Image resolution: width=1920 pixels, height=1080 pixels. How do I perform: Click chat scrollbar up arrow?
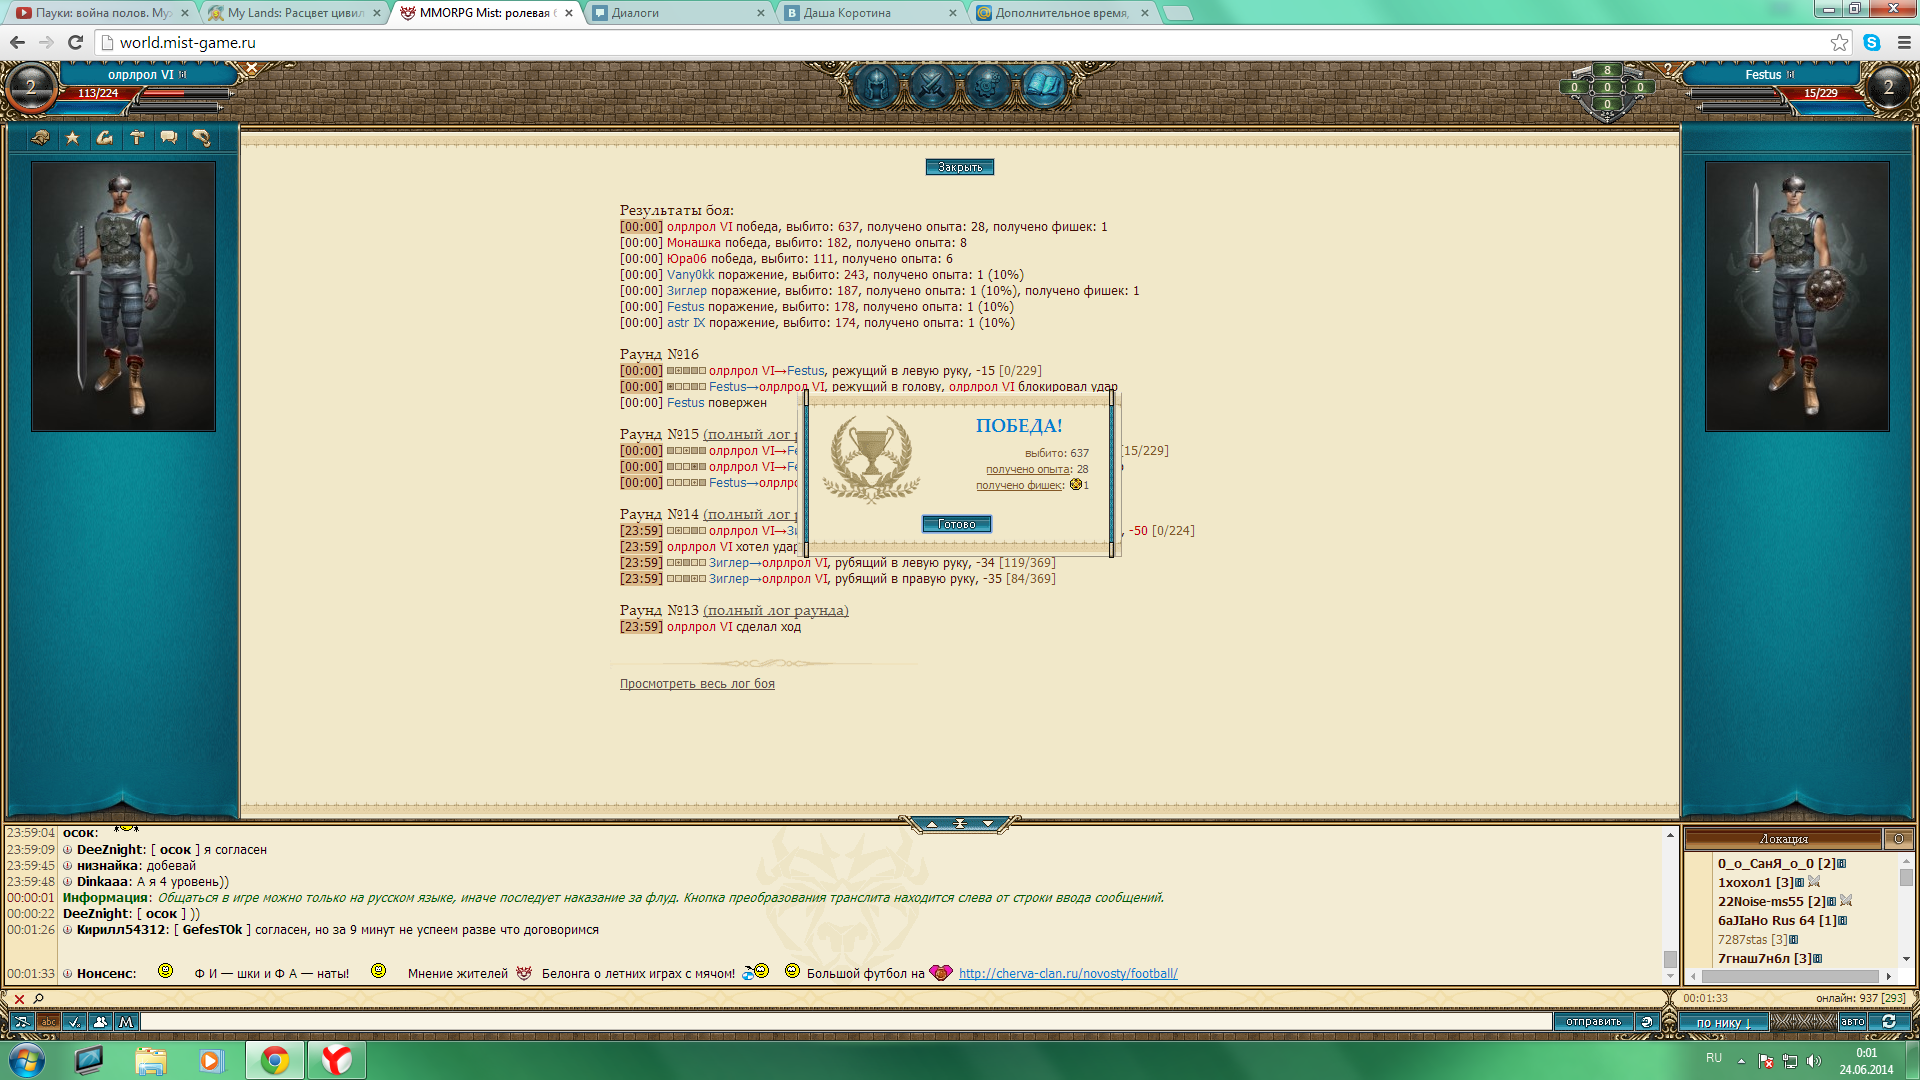click(1669, 835)
